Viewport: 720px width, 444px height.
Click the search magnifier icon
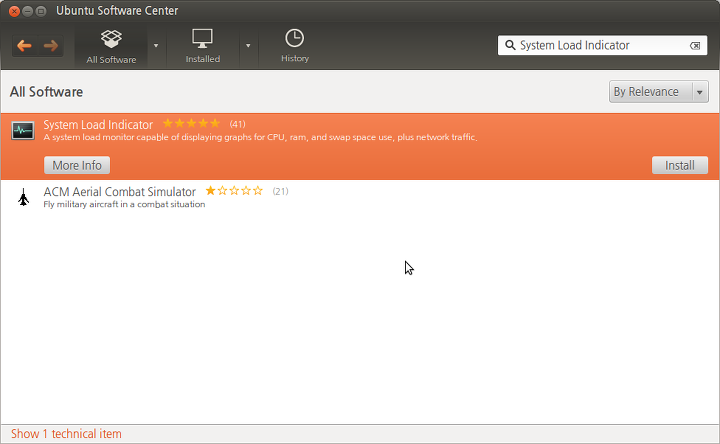point(510,45)
